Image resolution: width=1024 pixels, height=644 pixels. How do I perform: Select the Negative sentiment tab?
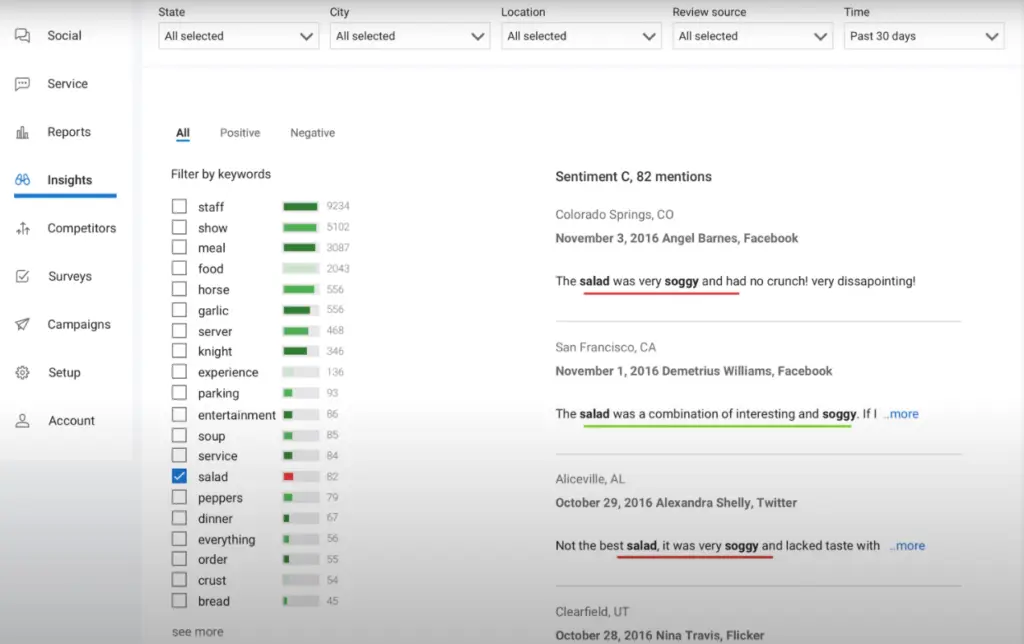click(x=312, y=133)
